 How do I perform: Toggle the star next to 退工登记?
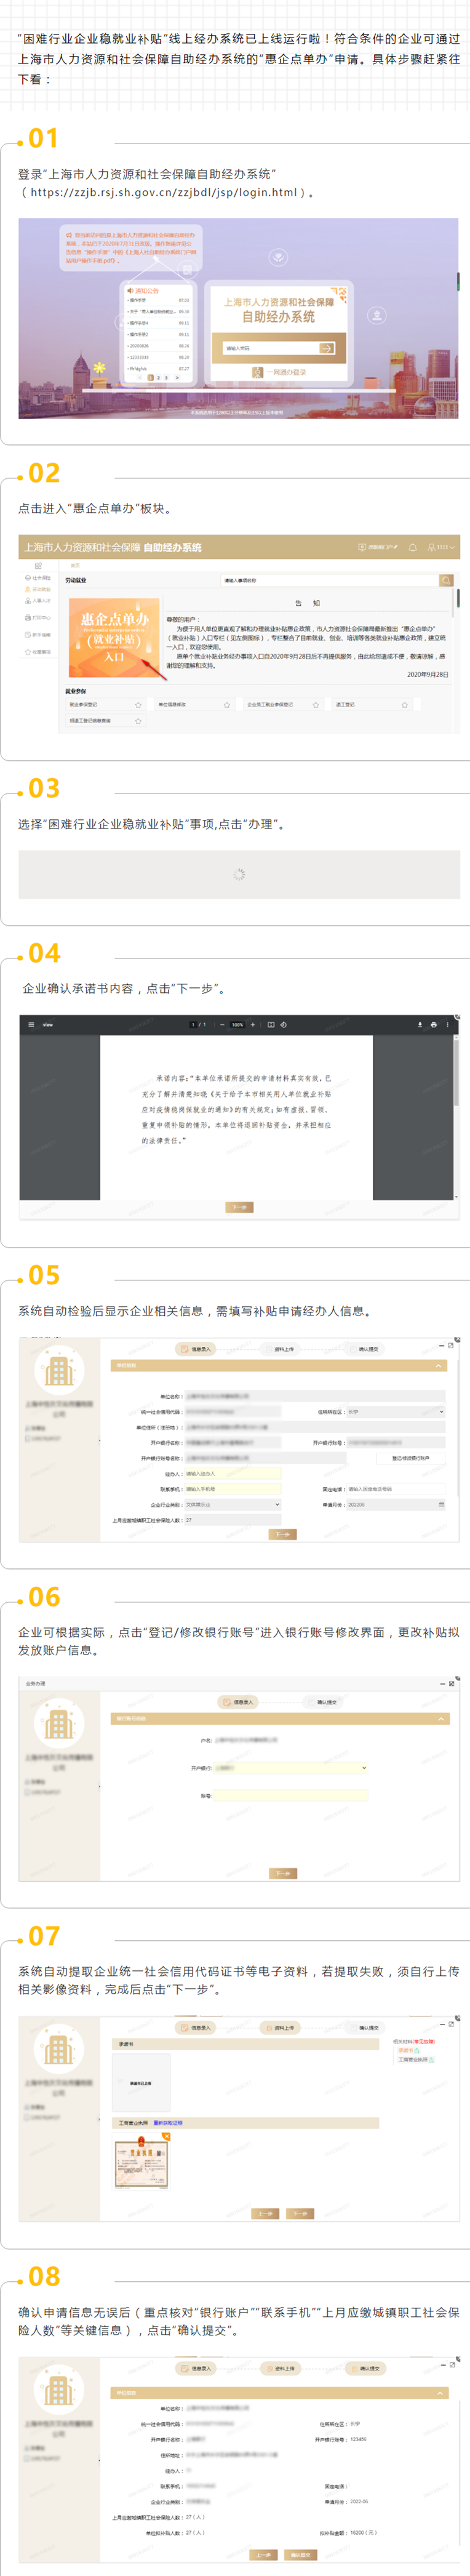[405, 705]
